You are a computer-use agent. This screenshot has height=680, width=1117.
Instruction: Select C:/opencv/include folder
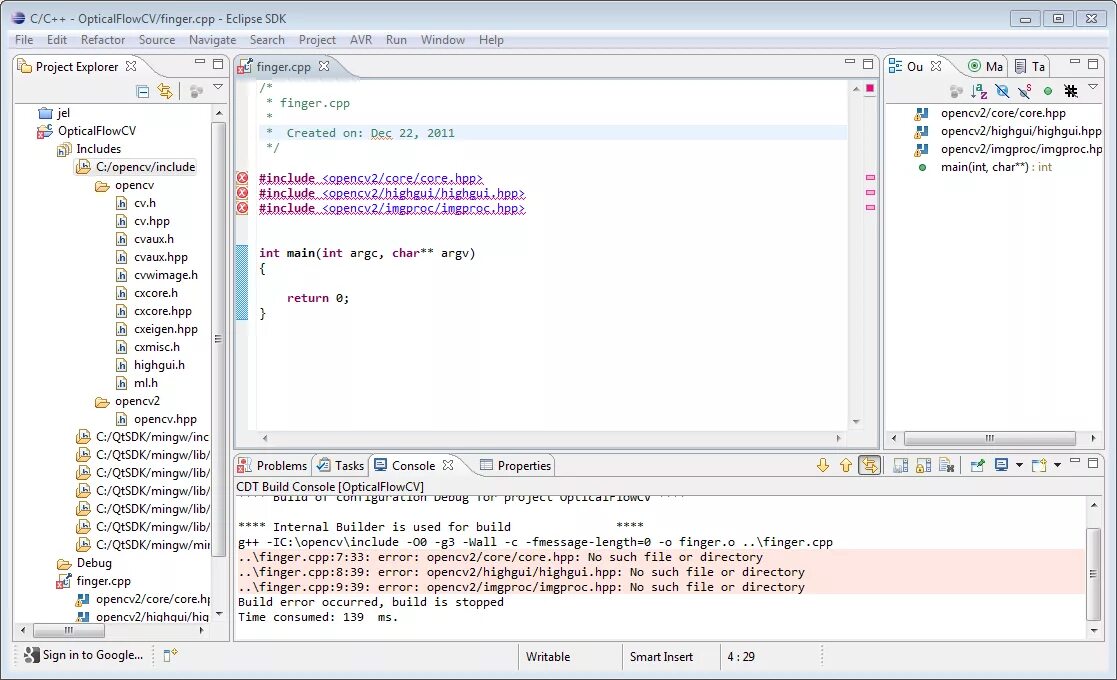click(135, 167)
